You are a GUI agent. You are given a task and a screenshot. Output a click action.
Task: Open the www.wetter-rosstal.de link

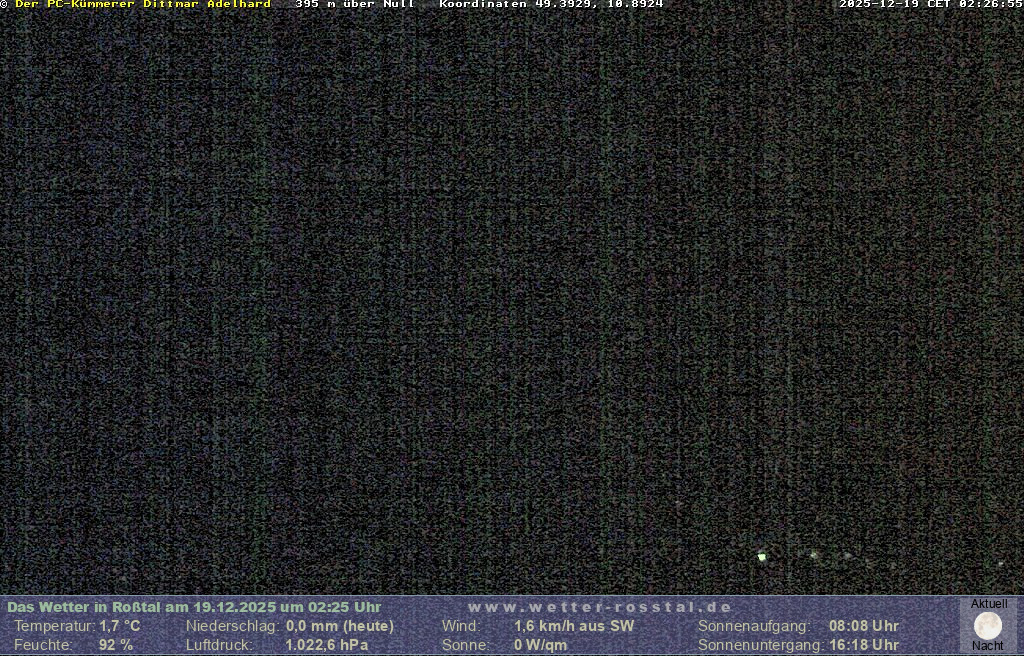tap(599, 607)
